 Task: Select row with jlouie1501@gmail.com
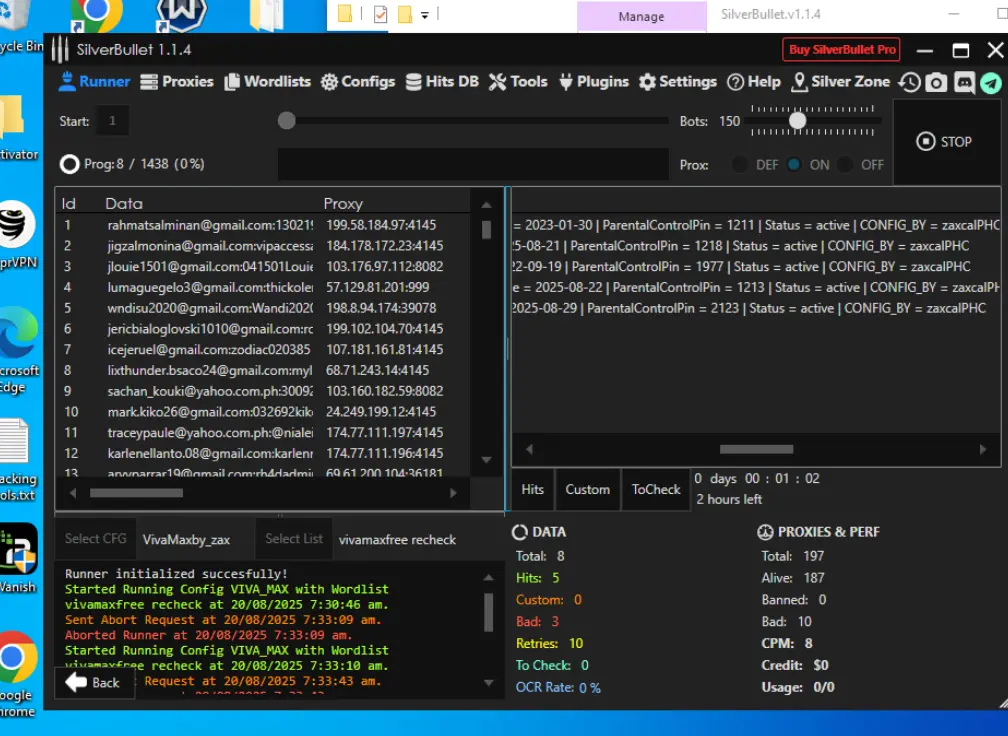[264, 266]
